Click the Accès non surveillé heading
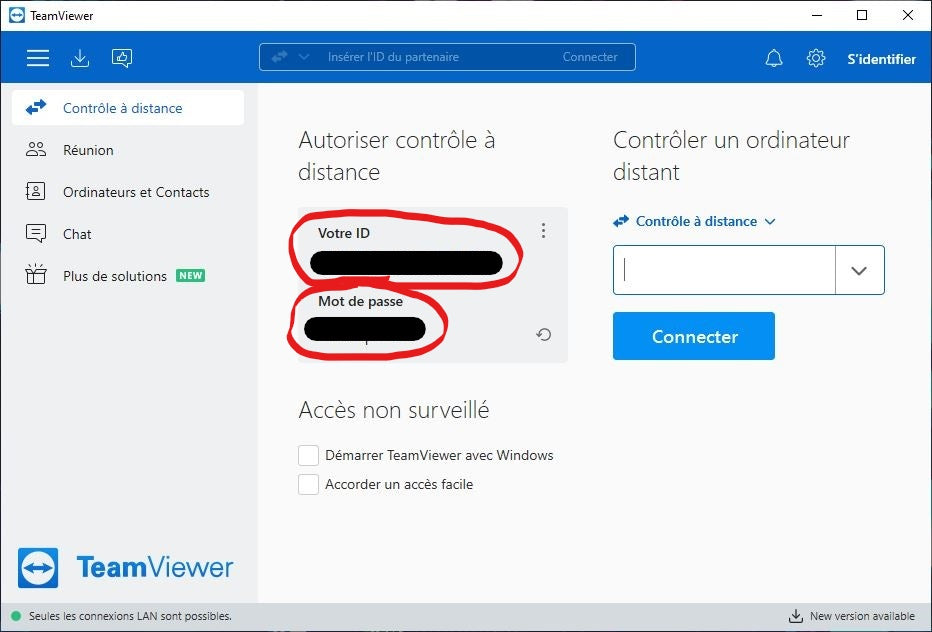 click(x=393, y=410)
